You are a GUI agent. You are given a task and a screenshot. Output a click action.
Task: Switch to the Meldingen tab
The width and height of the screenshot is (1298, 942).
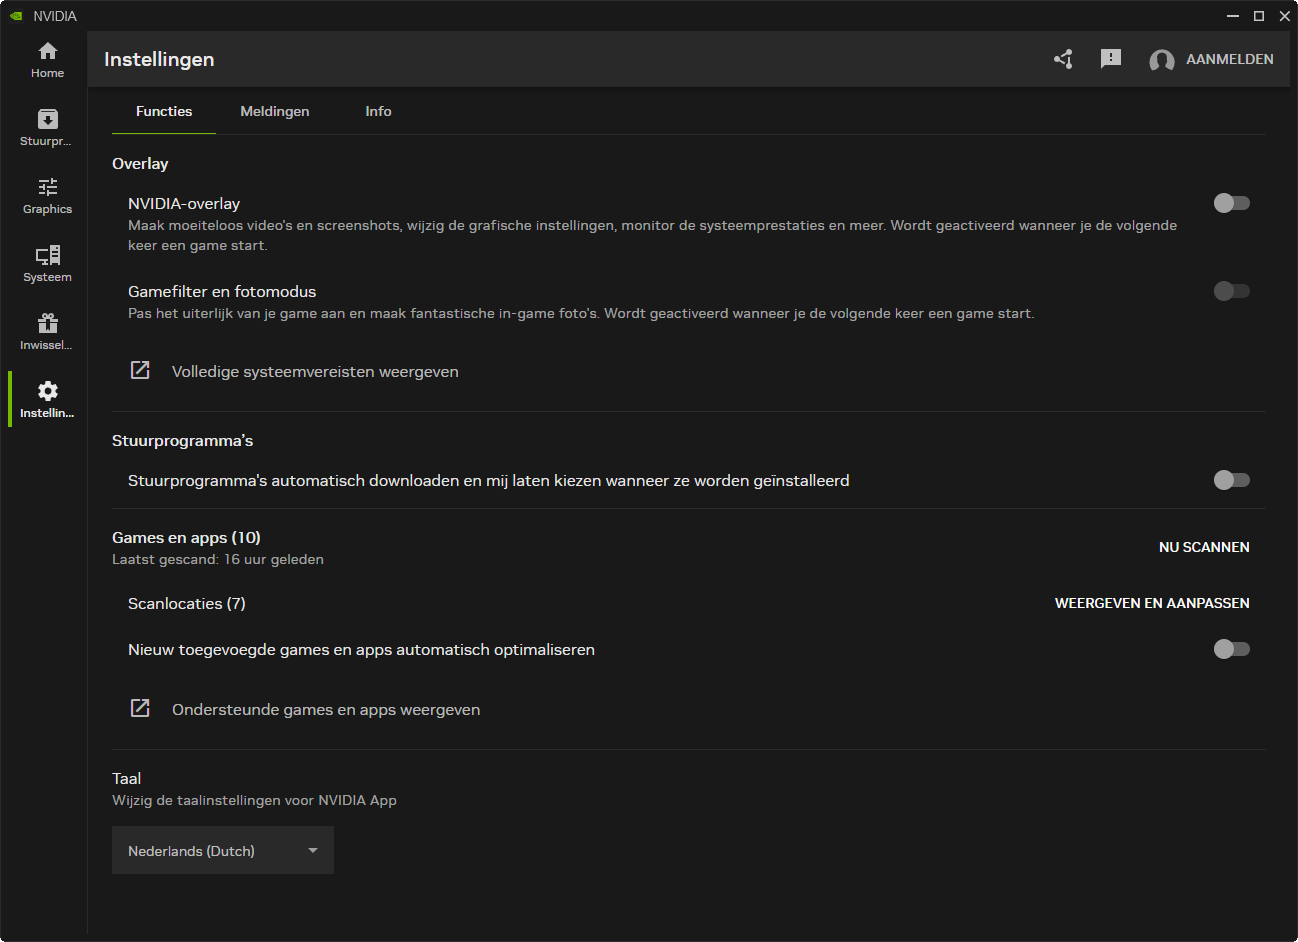click(274, 111)
